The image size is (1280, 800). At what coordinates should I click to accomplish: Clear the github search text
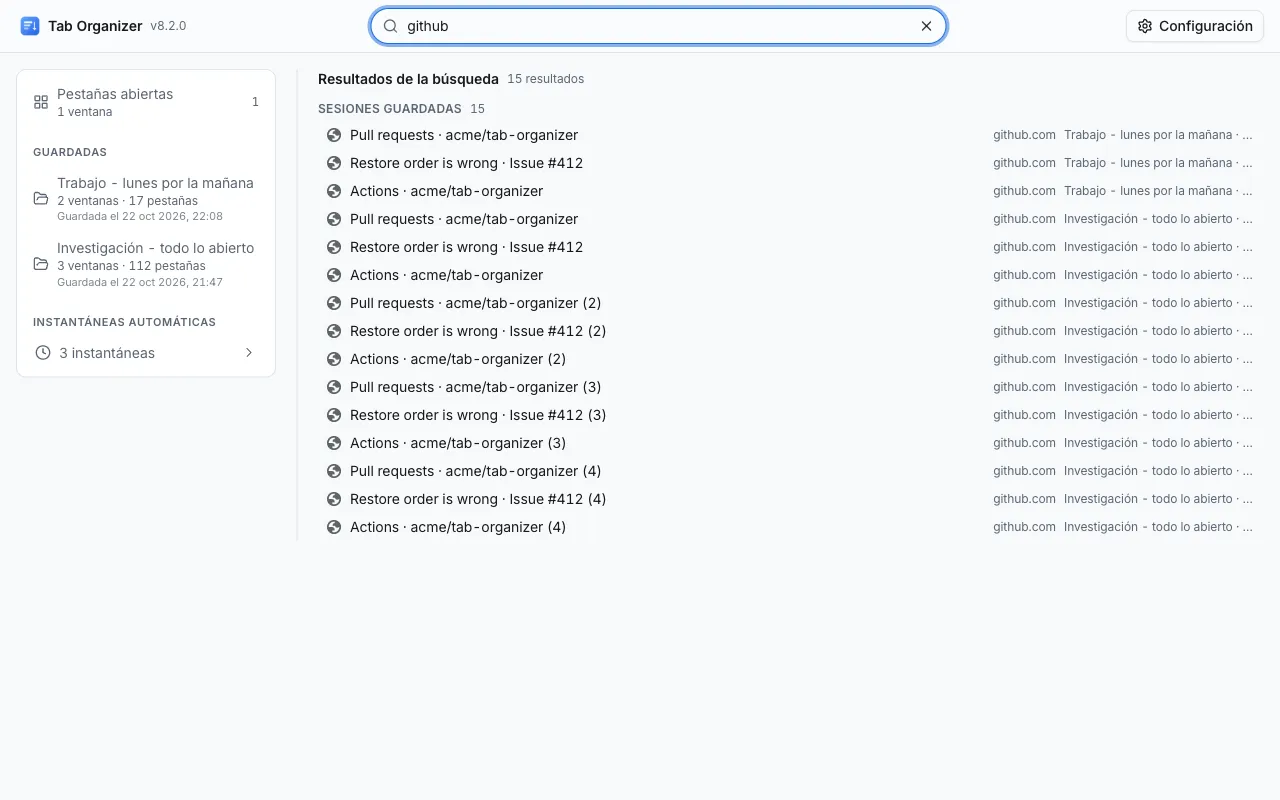tap(926, 26)
